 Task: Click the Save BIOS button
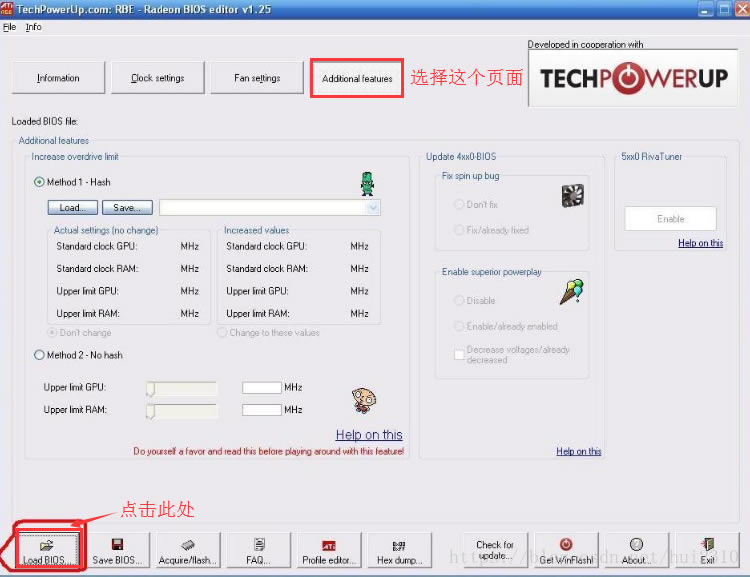coord(117,550)
